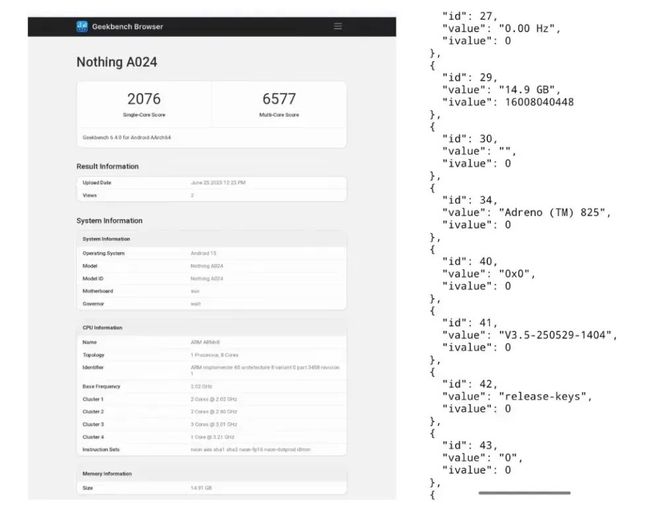This screenshot has width=660, height=511.
Task: Click the Geekbench Browser title link
Action: (128, 27)
